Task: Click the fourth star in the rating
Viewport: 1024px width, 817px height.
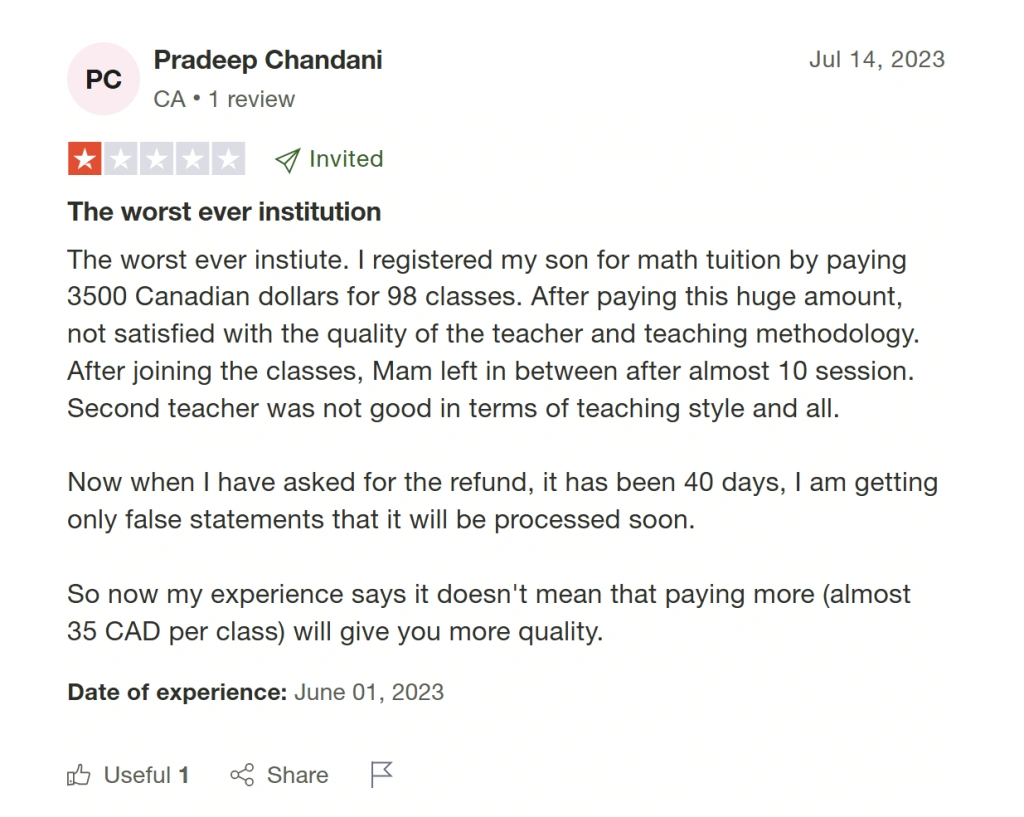Action: [192, 158]
